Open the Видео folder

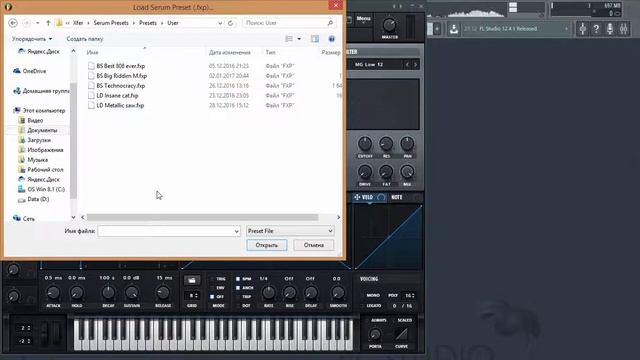pos(31,120)
